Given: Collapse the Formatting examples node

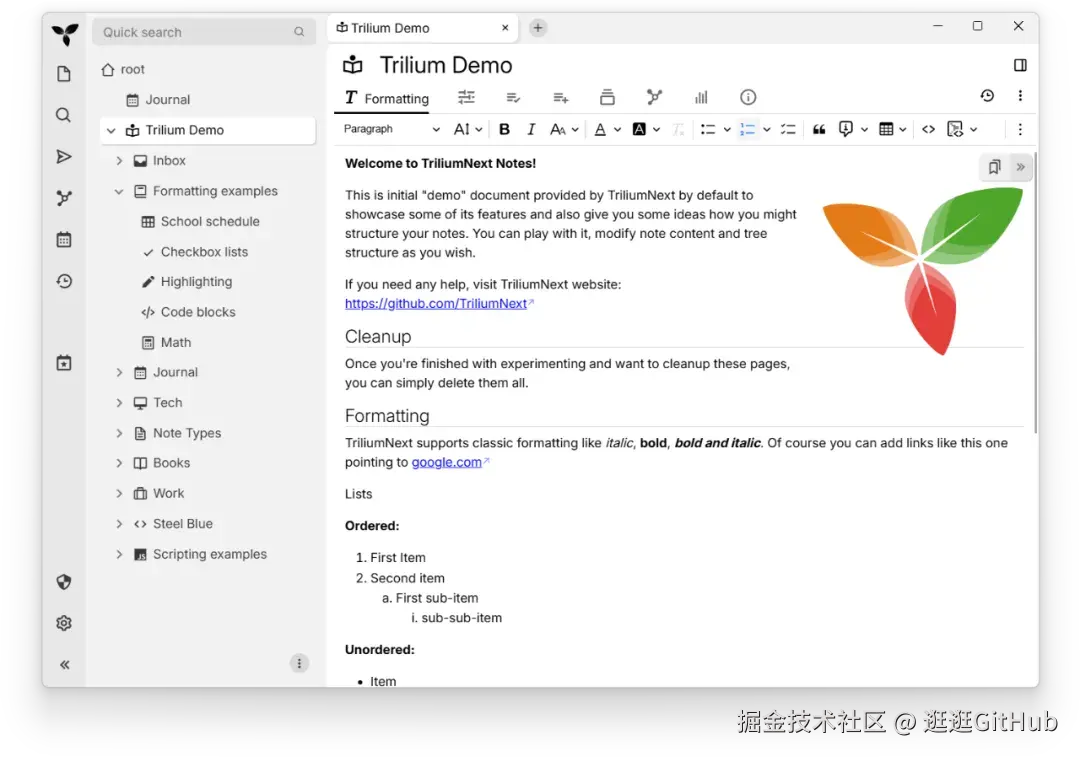Looking at the screenshot, I should 119,191.
